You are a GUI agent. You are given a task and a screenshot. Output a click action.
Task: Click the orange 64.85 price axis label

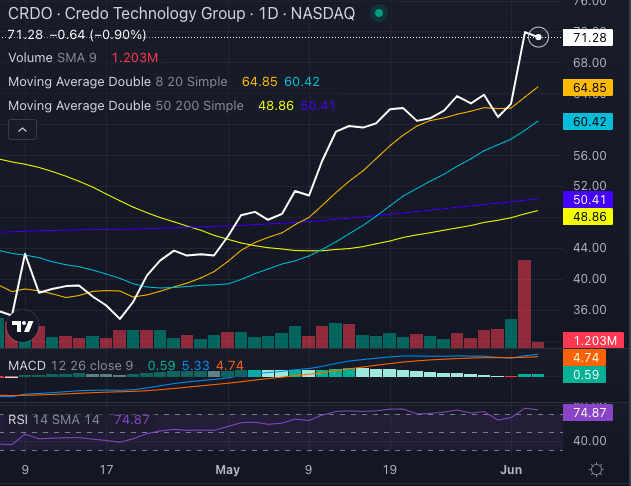[588, 88]
